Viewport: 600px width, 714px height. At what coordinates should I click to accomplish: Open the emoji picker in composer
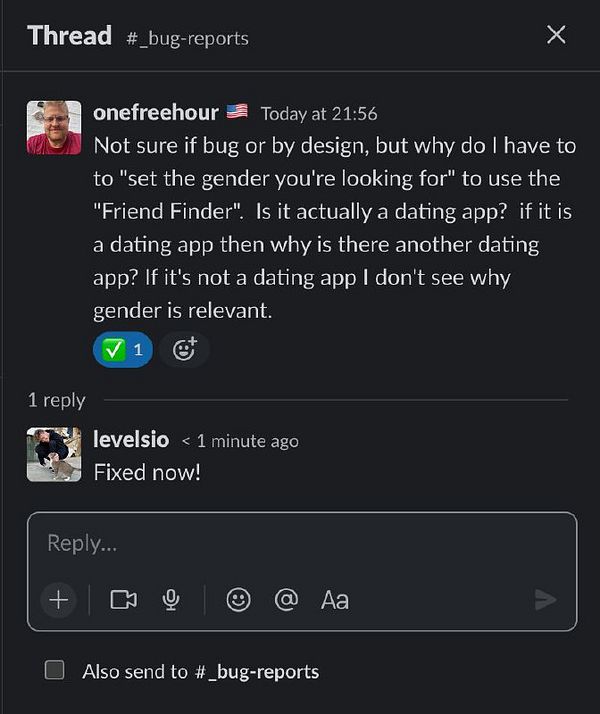click(238, 599)
